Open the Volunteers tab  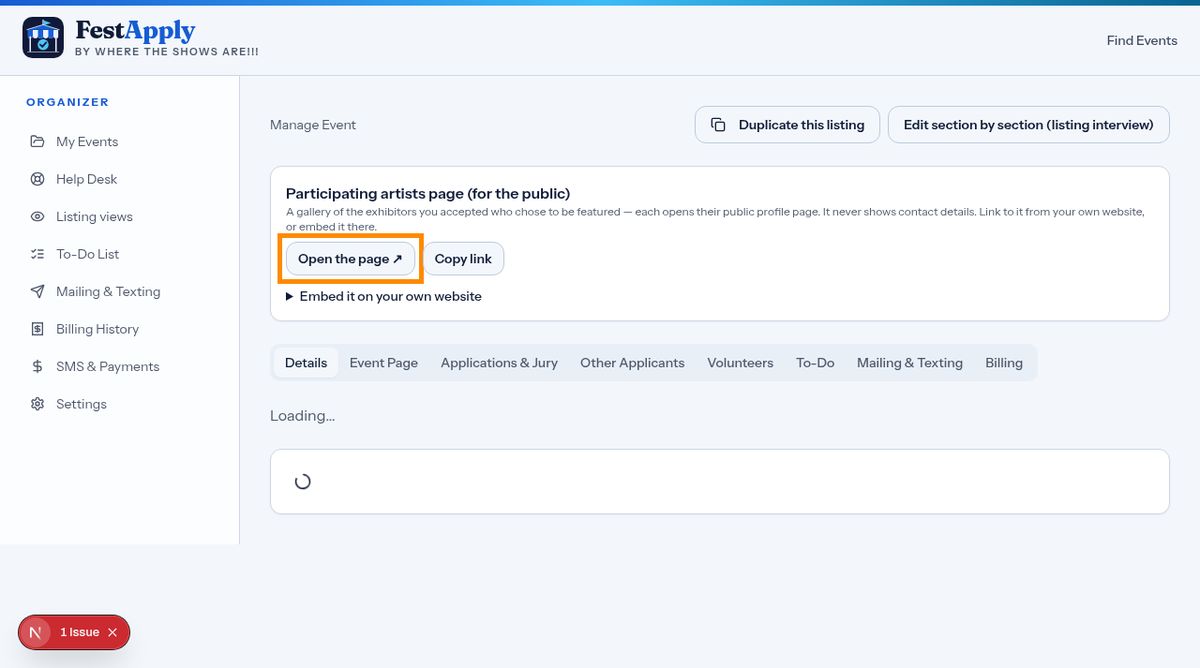(740, 363)
